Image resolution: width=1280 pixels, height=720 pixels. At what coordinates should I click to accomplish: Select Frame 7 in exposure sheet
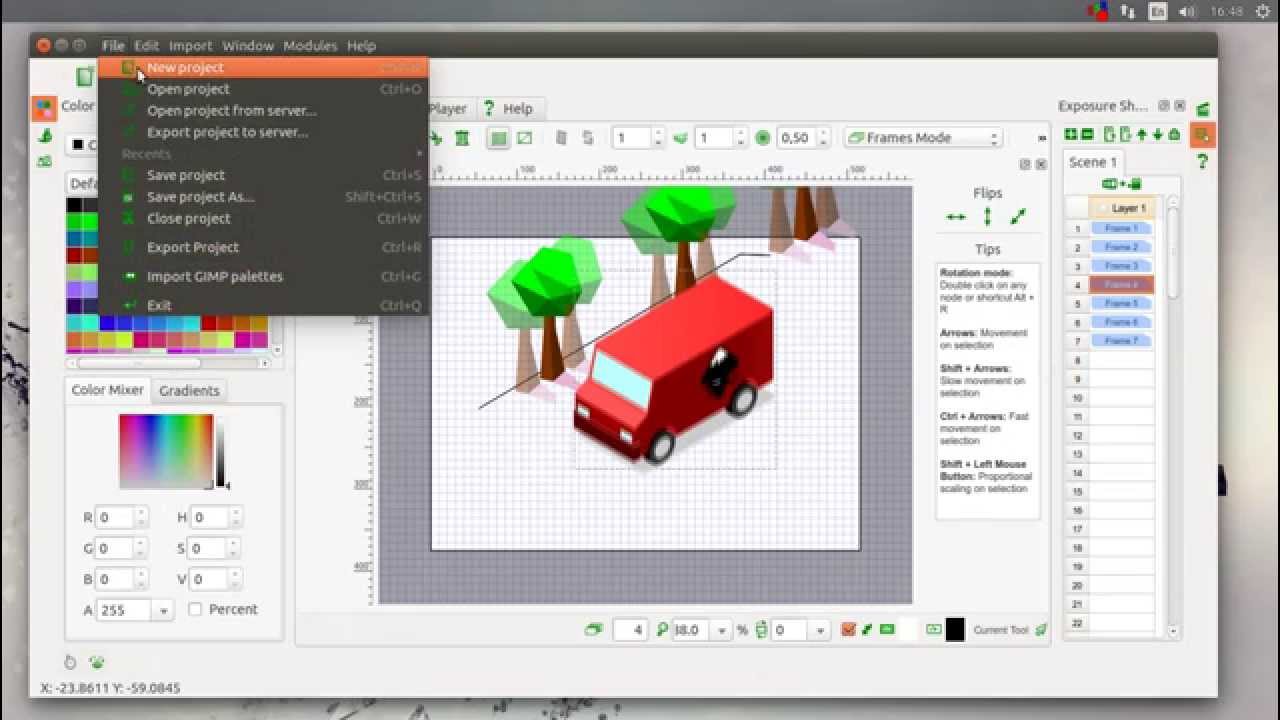(x=1121, y=341)
